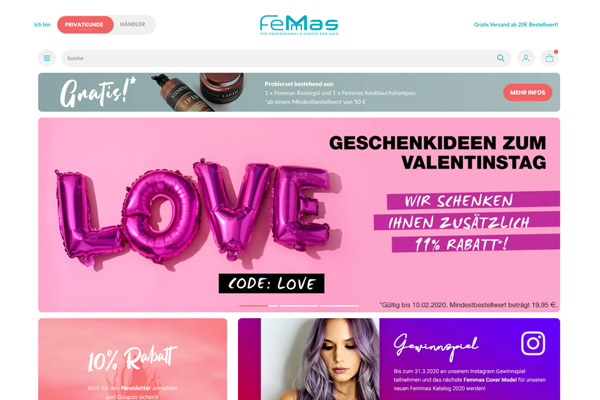Open the shopping cart icon

tap(549, 58)
